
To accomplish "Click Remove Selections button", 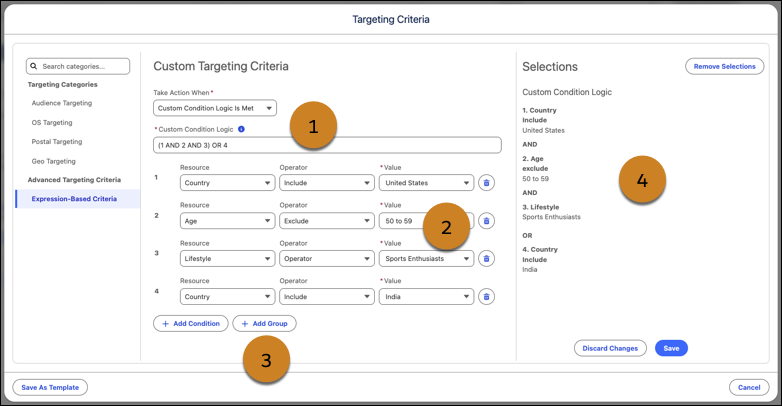I will click(x=725, y=66).
